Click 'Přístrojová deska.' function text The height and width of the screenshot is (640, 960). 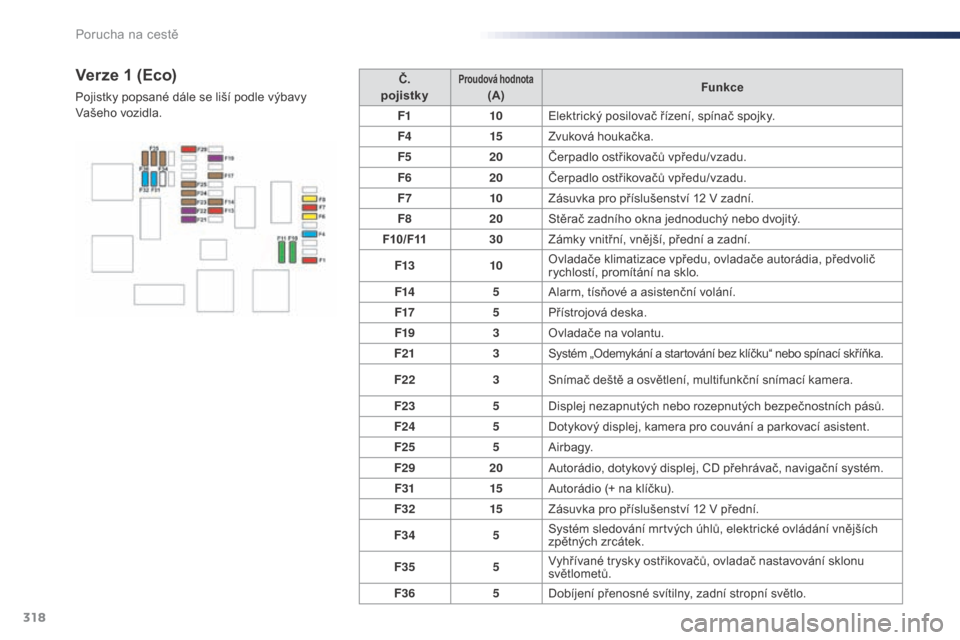coord(597,312)
